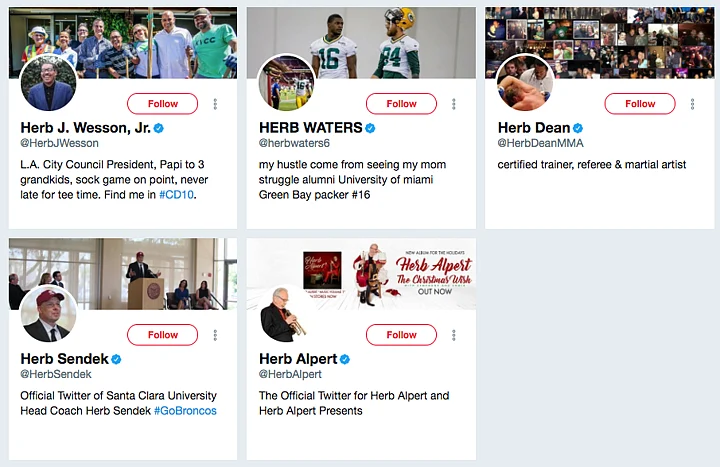Open more options menu for HERB WATERS
720x467 pixels.
coord(454,104)
